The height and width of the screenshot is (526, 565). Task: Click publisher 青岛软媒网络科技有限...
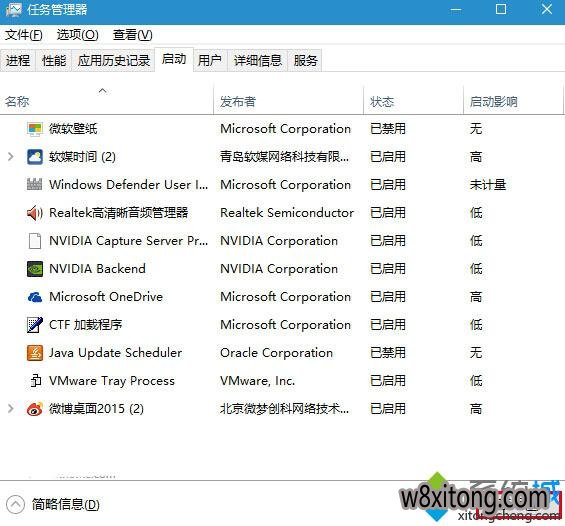[284, 157]
